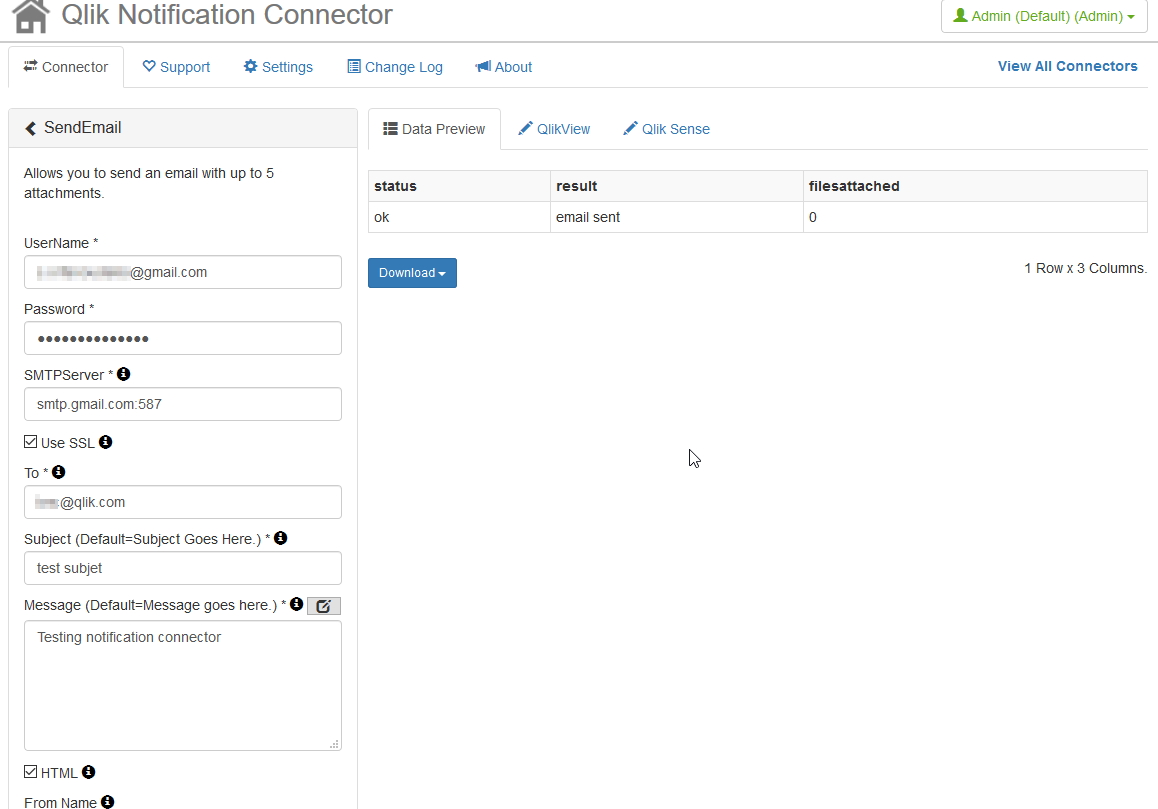
Task: Click the info icon beside Use SSL
Action: pos(106,441)
